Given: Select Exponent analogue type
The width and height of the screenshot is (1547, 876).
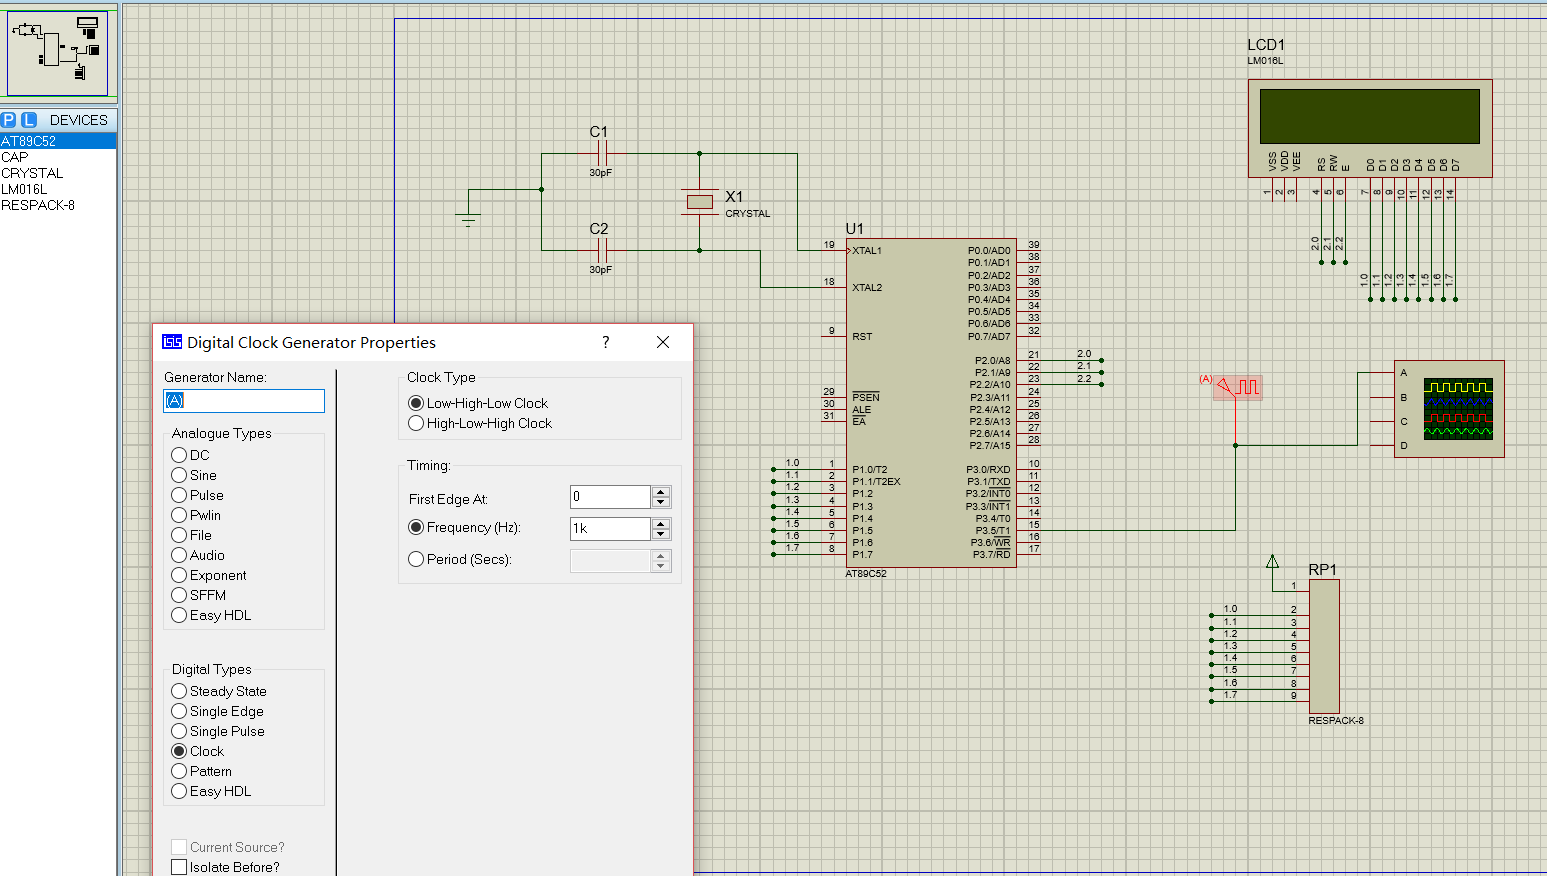Looking at the screenshot, I should (x=179, y=575).
